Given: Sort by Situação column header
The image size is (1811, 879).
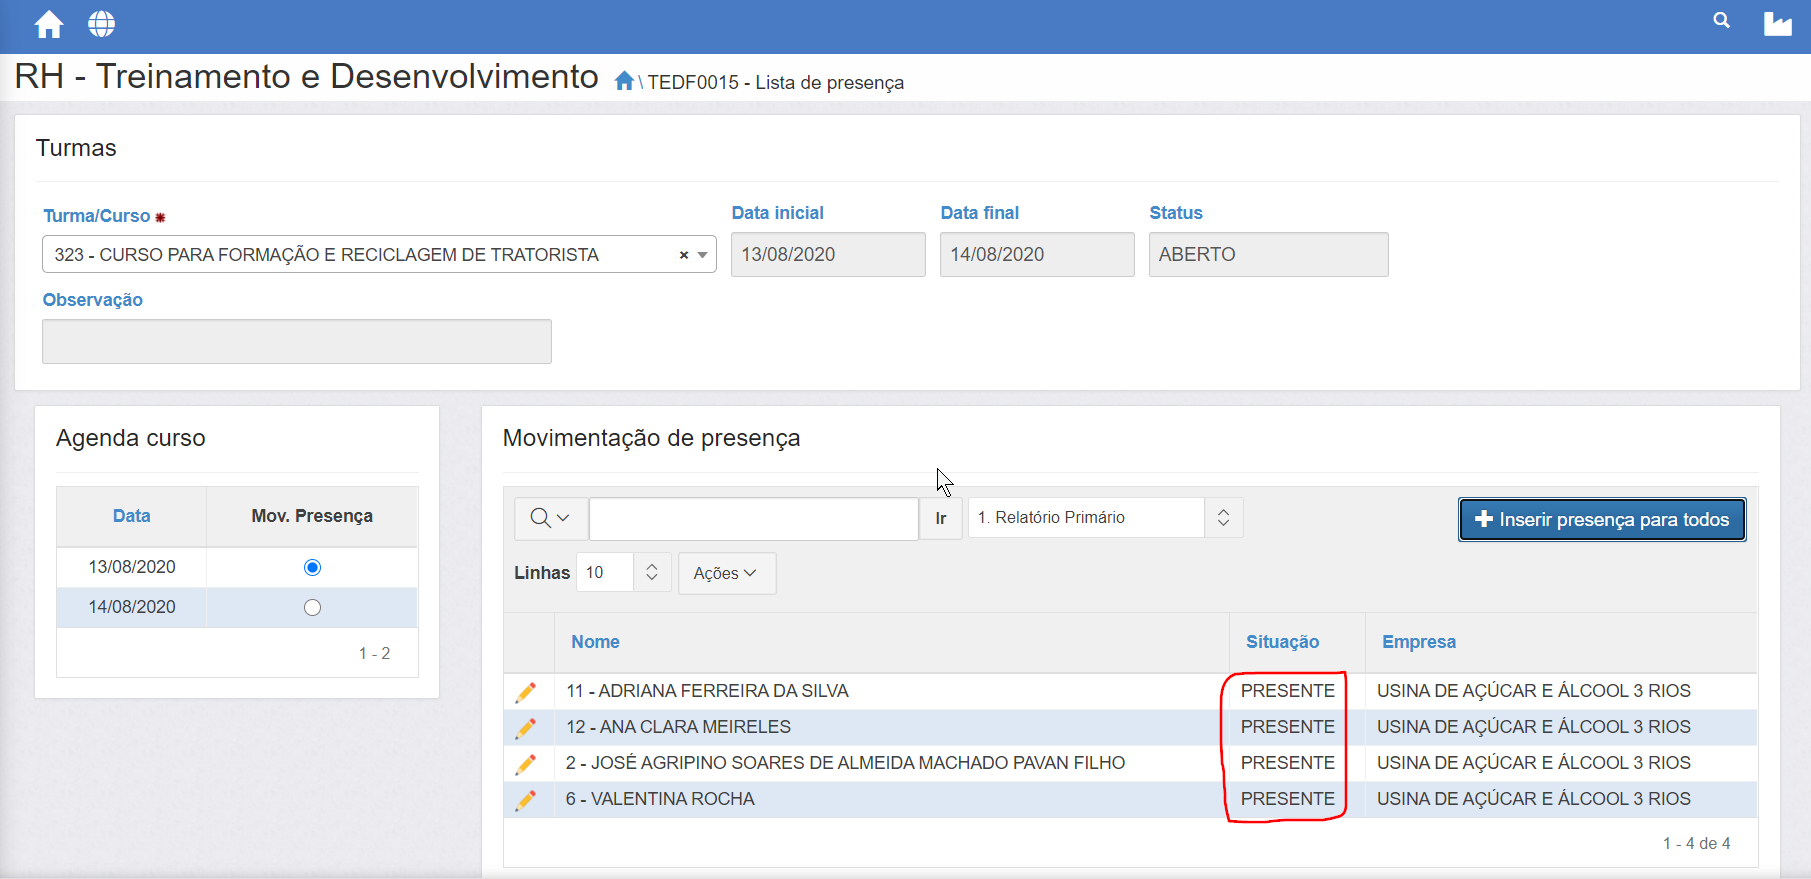Looking at the screenshot, I should click(1282, 642).
